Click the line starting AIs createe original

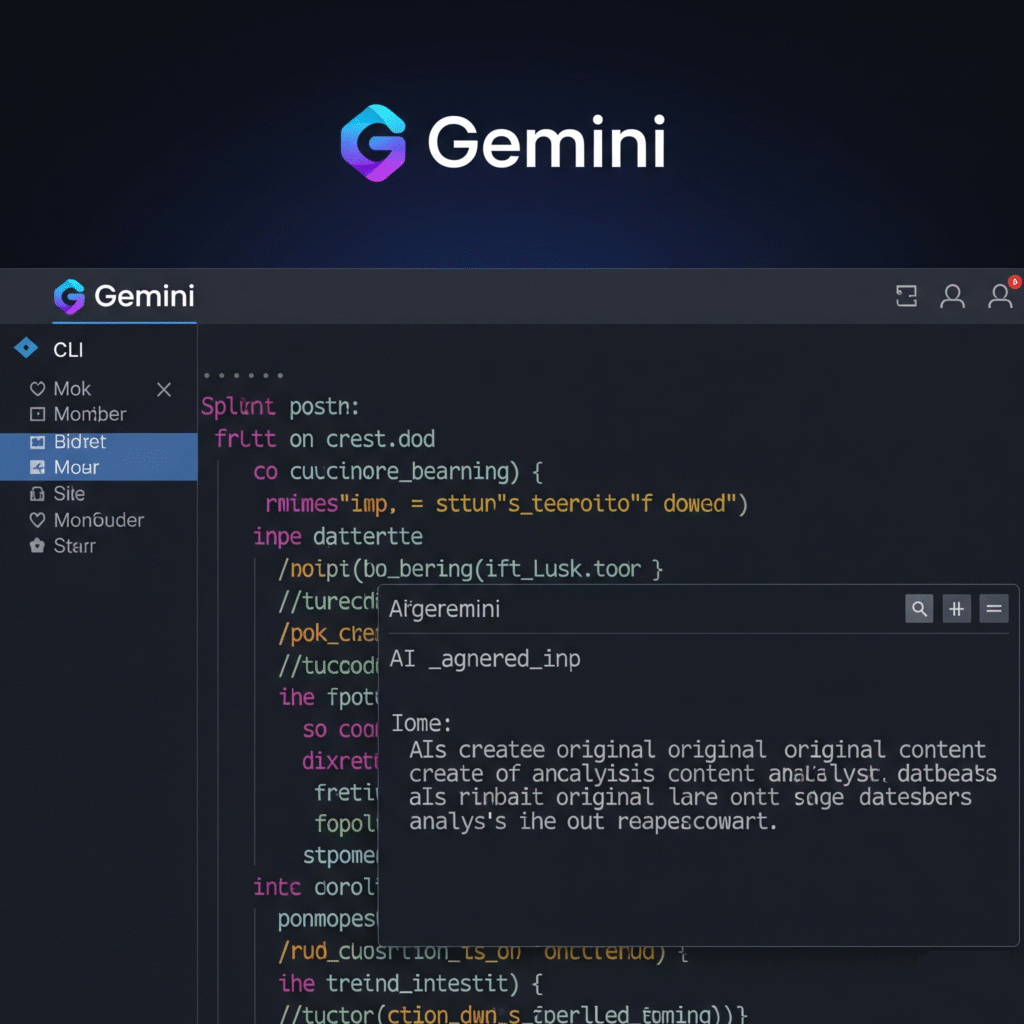coord(697,750)
